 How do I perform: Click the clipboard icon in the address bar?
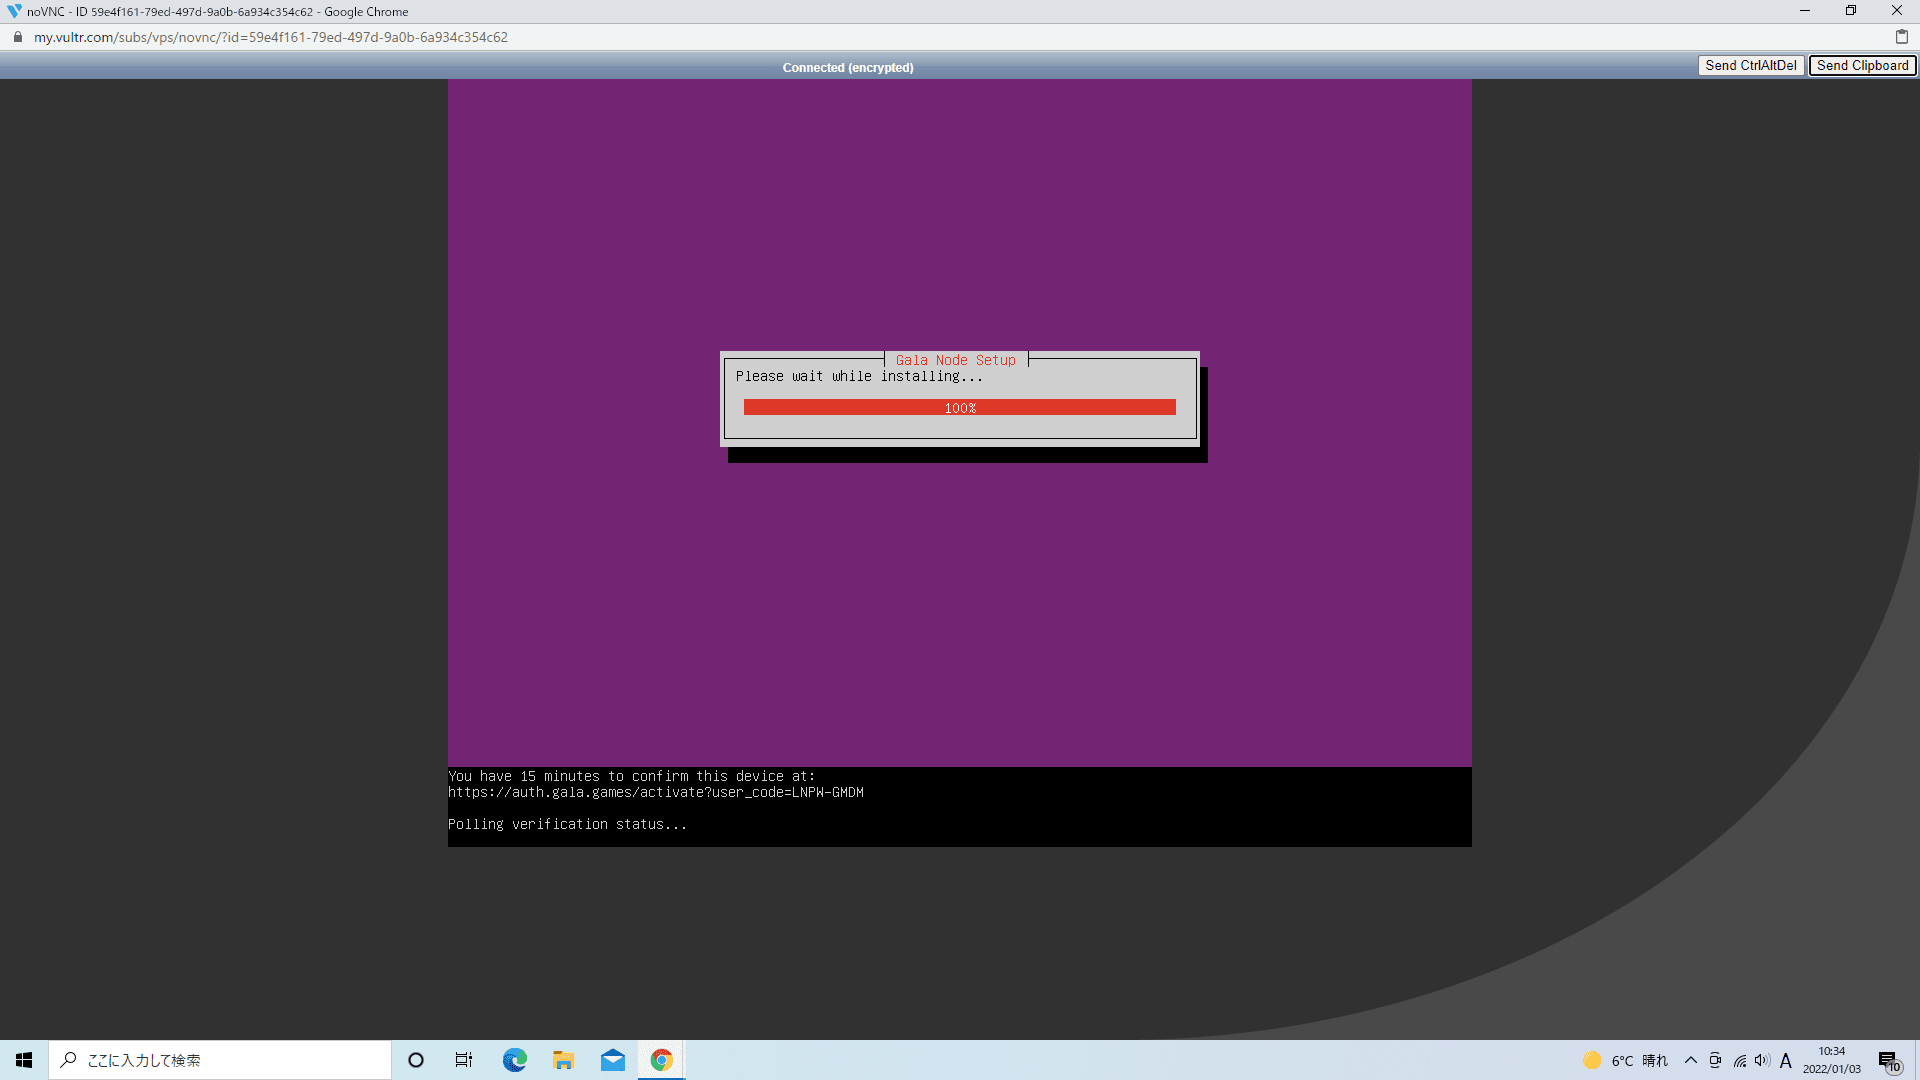click(1901, 37)
